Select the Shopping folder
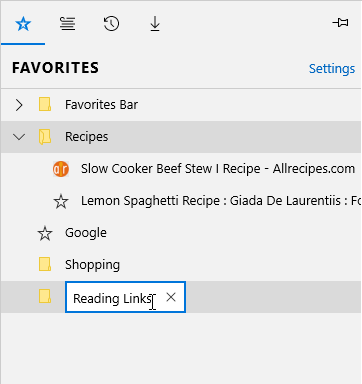Image resolution: width=362 pixels, height=384 pixels. 181,265
